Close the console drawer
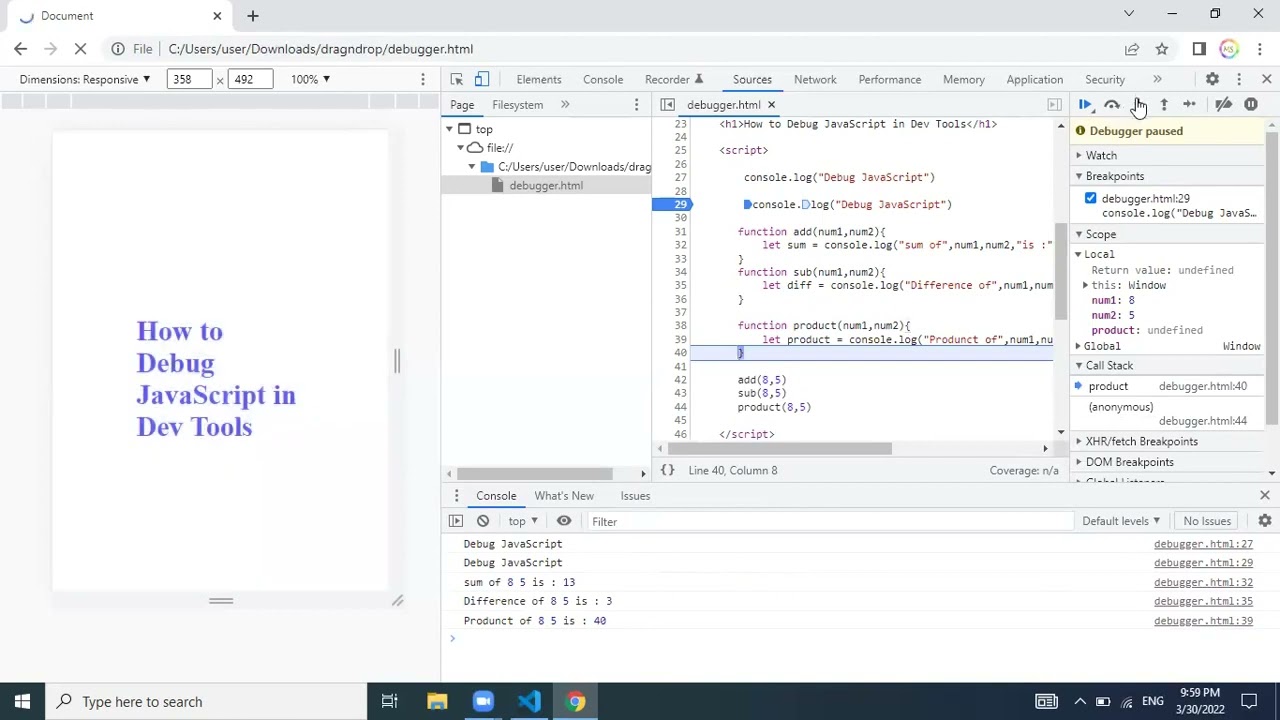1280x720 pixels. (1265, 496)
